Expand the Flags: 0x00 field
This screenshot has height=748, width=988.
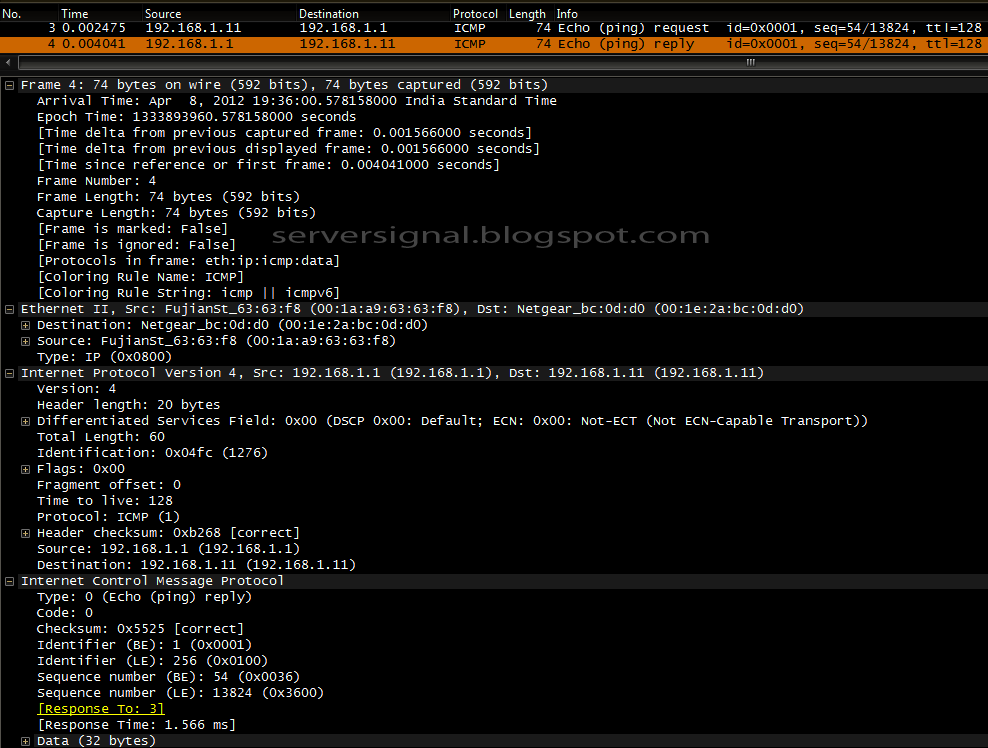point(25,468)
